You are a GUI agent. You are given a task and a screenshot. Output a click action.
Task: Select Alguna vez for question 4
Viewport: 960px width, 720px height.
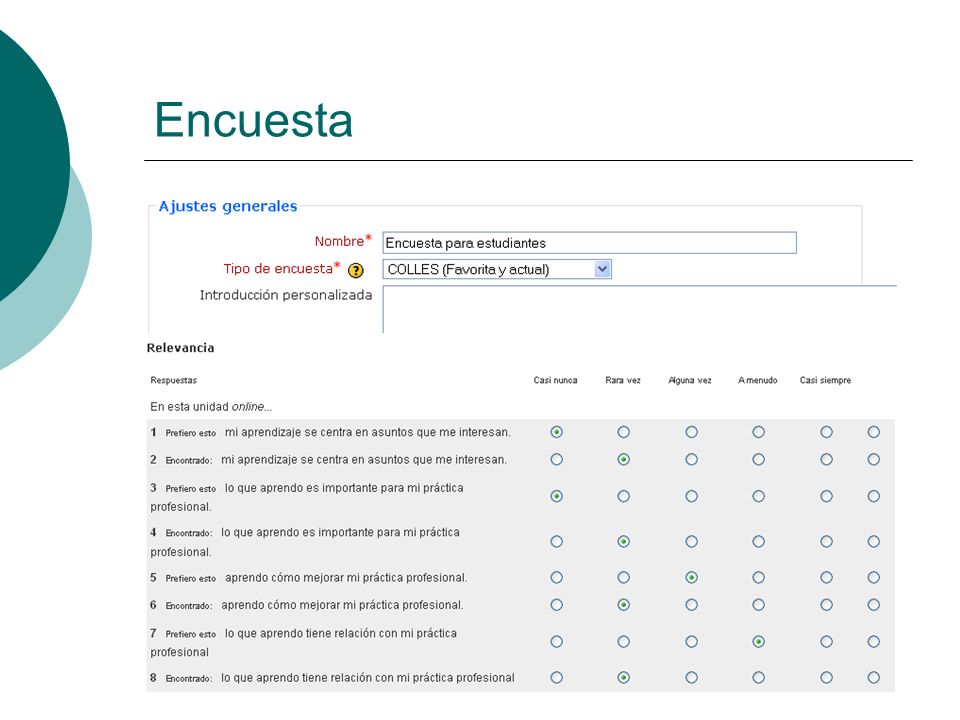click(x=691, y=541)
